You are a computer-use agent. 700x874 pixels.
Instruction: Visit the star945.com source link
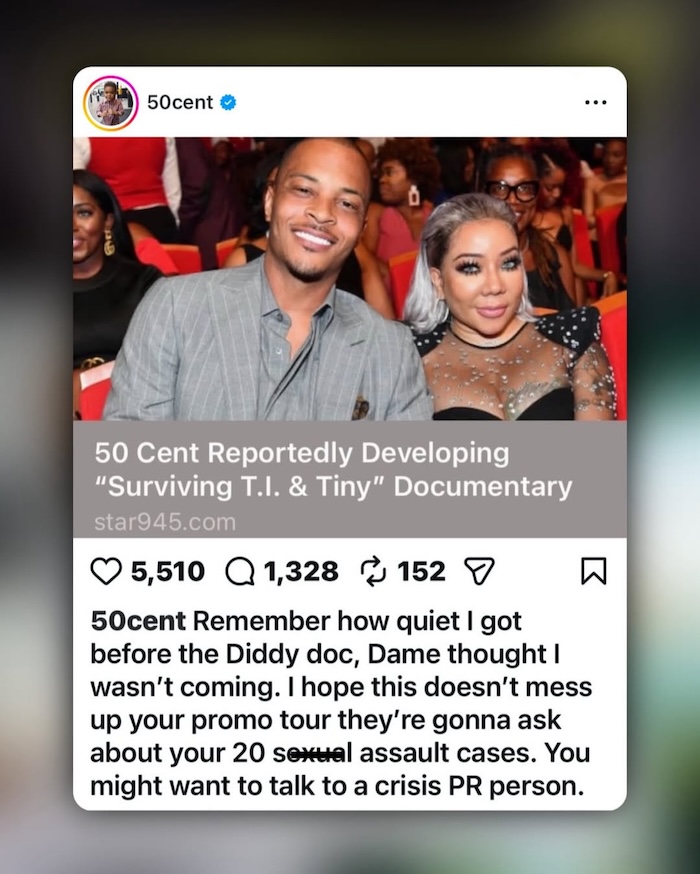pos(165,523)
